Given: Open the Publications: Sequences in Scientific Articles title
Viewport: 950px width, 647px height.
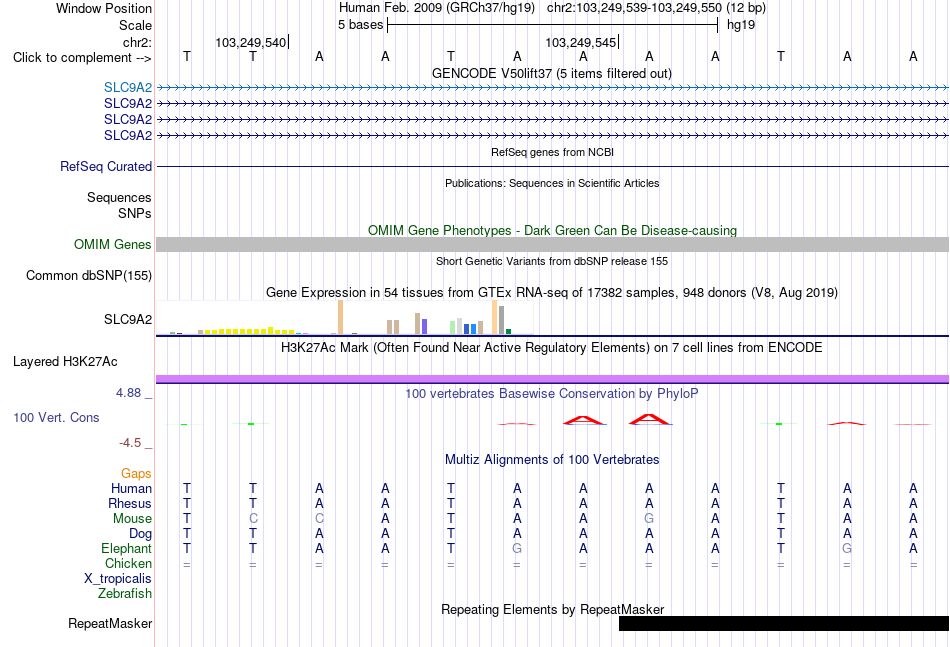Looking at the screenshot, I should [552, 183].
